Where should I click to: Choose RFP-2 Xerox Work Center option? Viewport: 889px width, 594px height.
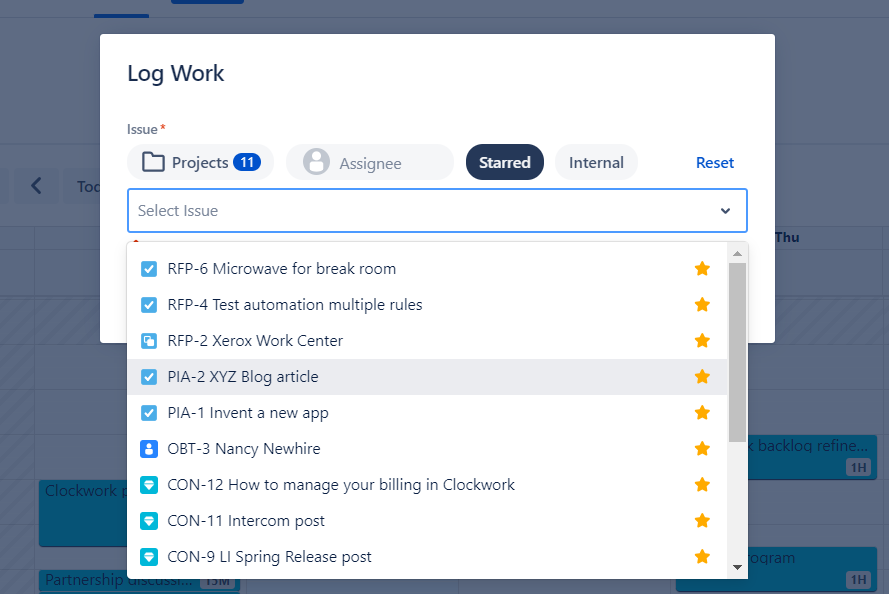coord(255,341)
